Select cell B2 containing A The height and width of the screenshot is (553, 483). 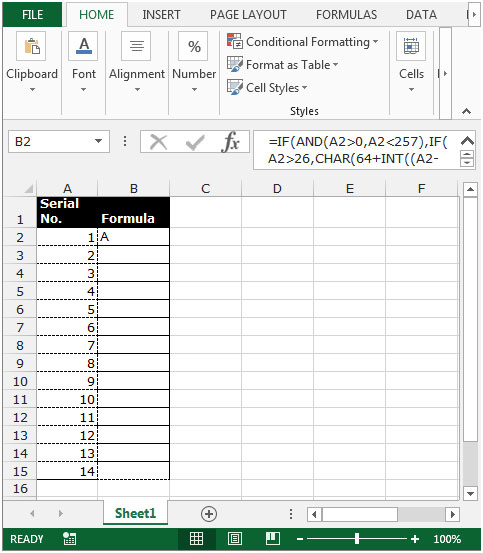tap(134, 237)
